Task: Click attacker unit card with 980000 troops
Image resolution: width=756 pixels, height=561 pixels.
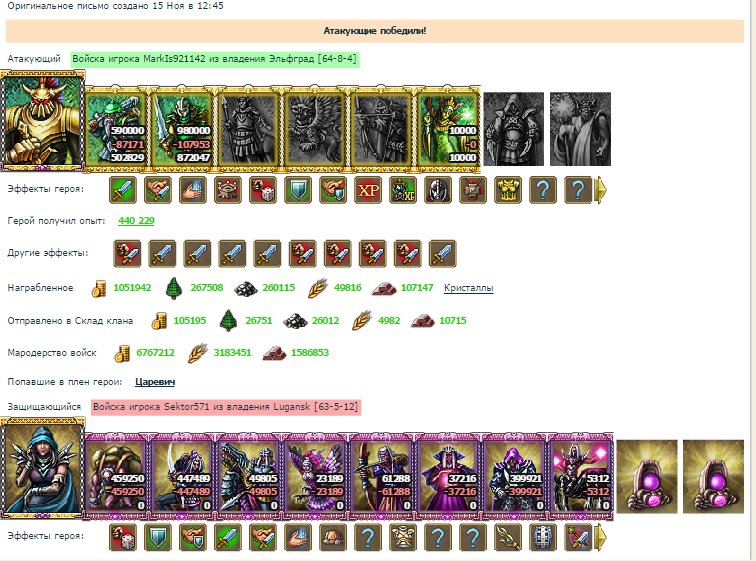Action: click(182, 129)
